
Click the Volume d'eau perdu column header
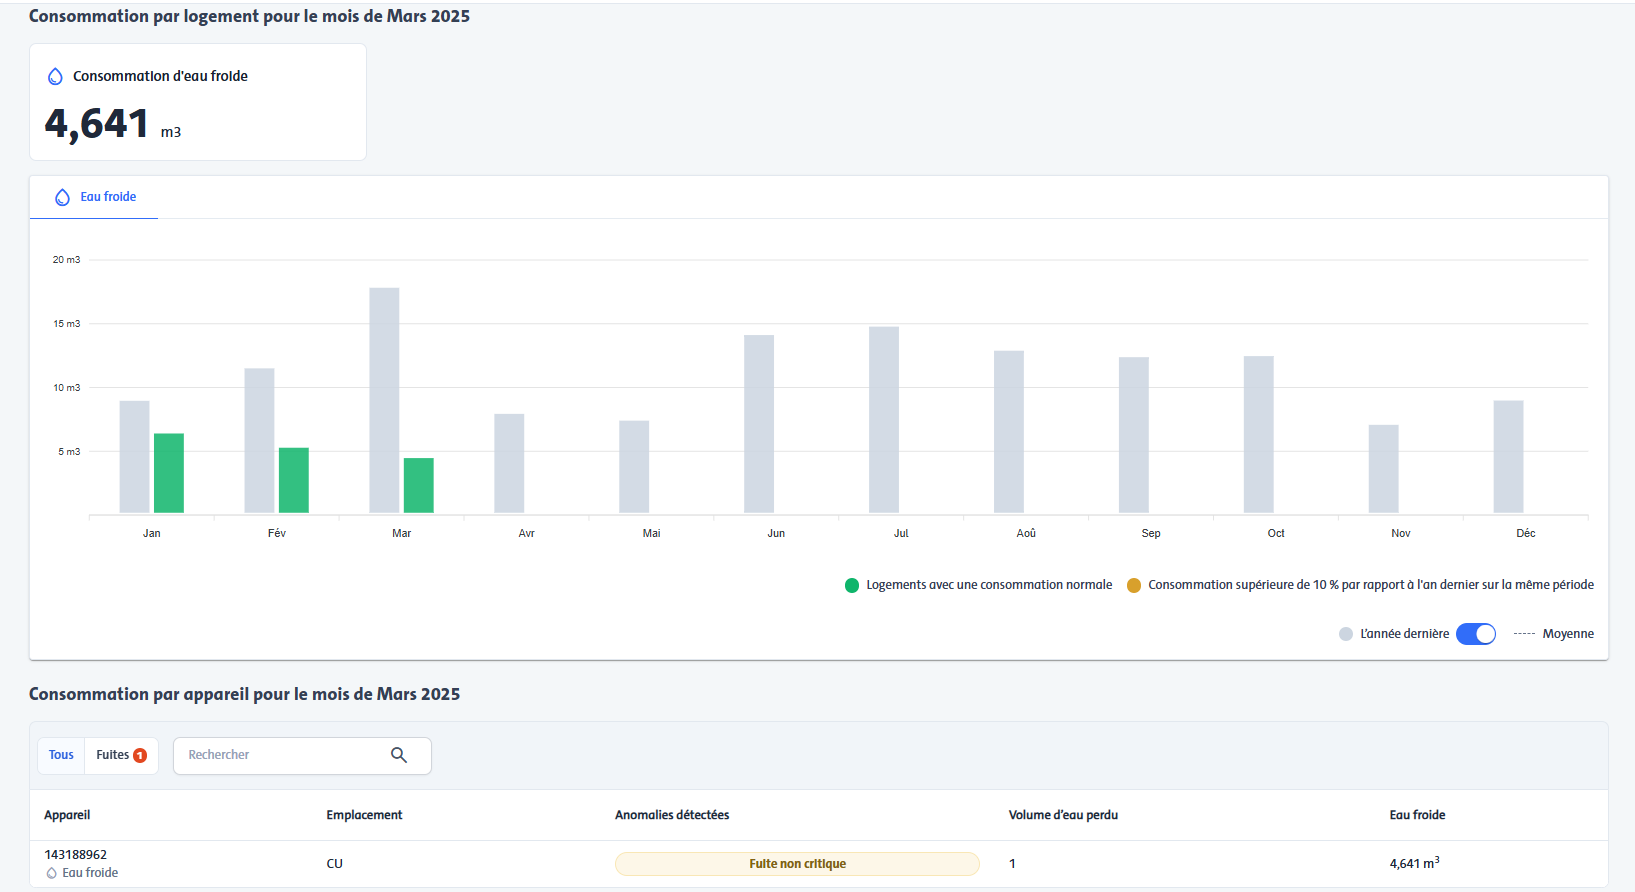pos(1063,815)
